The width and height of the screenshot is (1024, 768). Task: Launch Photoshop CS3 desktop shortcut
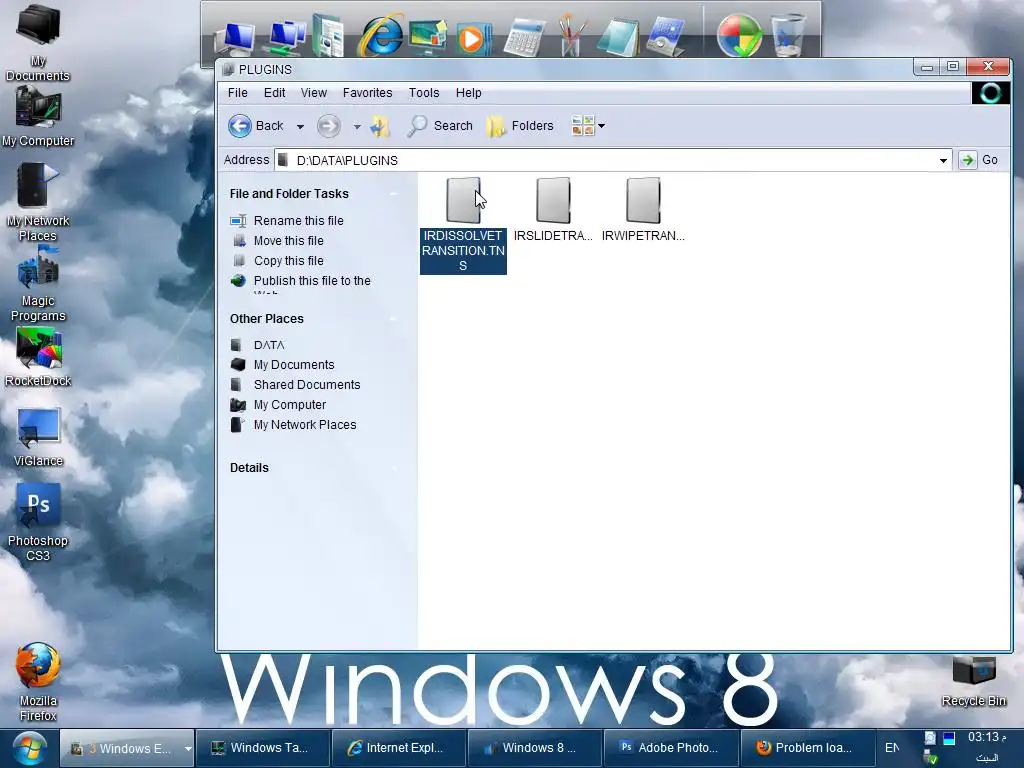point(38,522)
